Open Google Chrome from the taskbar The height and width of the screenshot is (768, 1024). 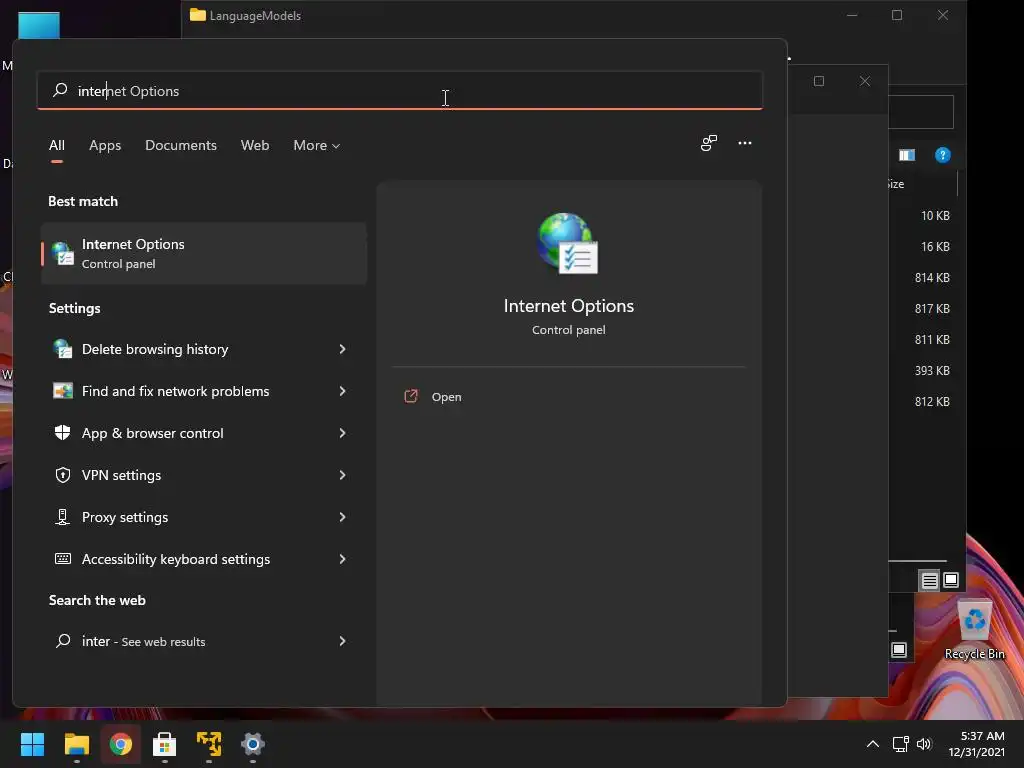click(x=121, y=744)
